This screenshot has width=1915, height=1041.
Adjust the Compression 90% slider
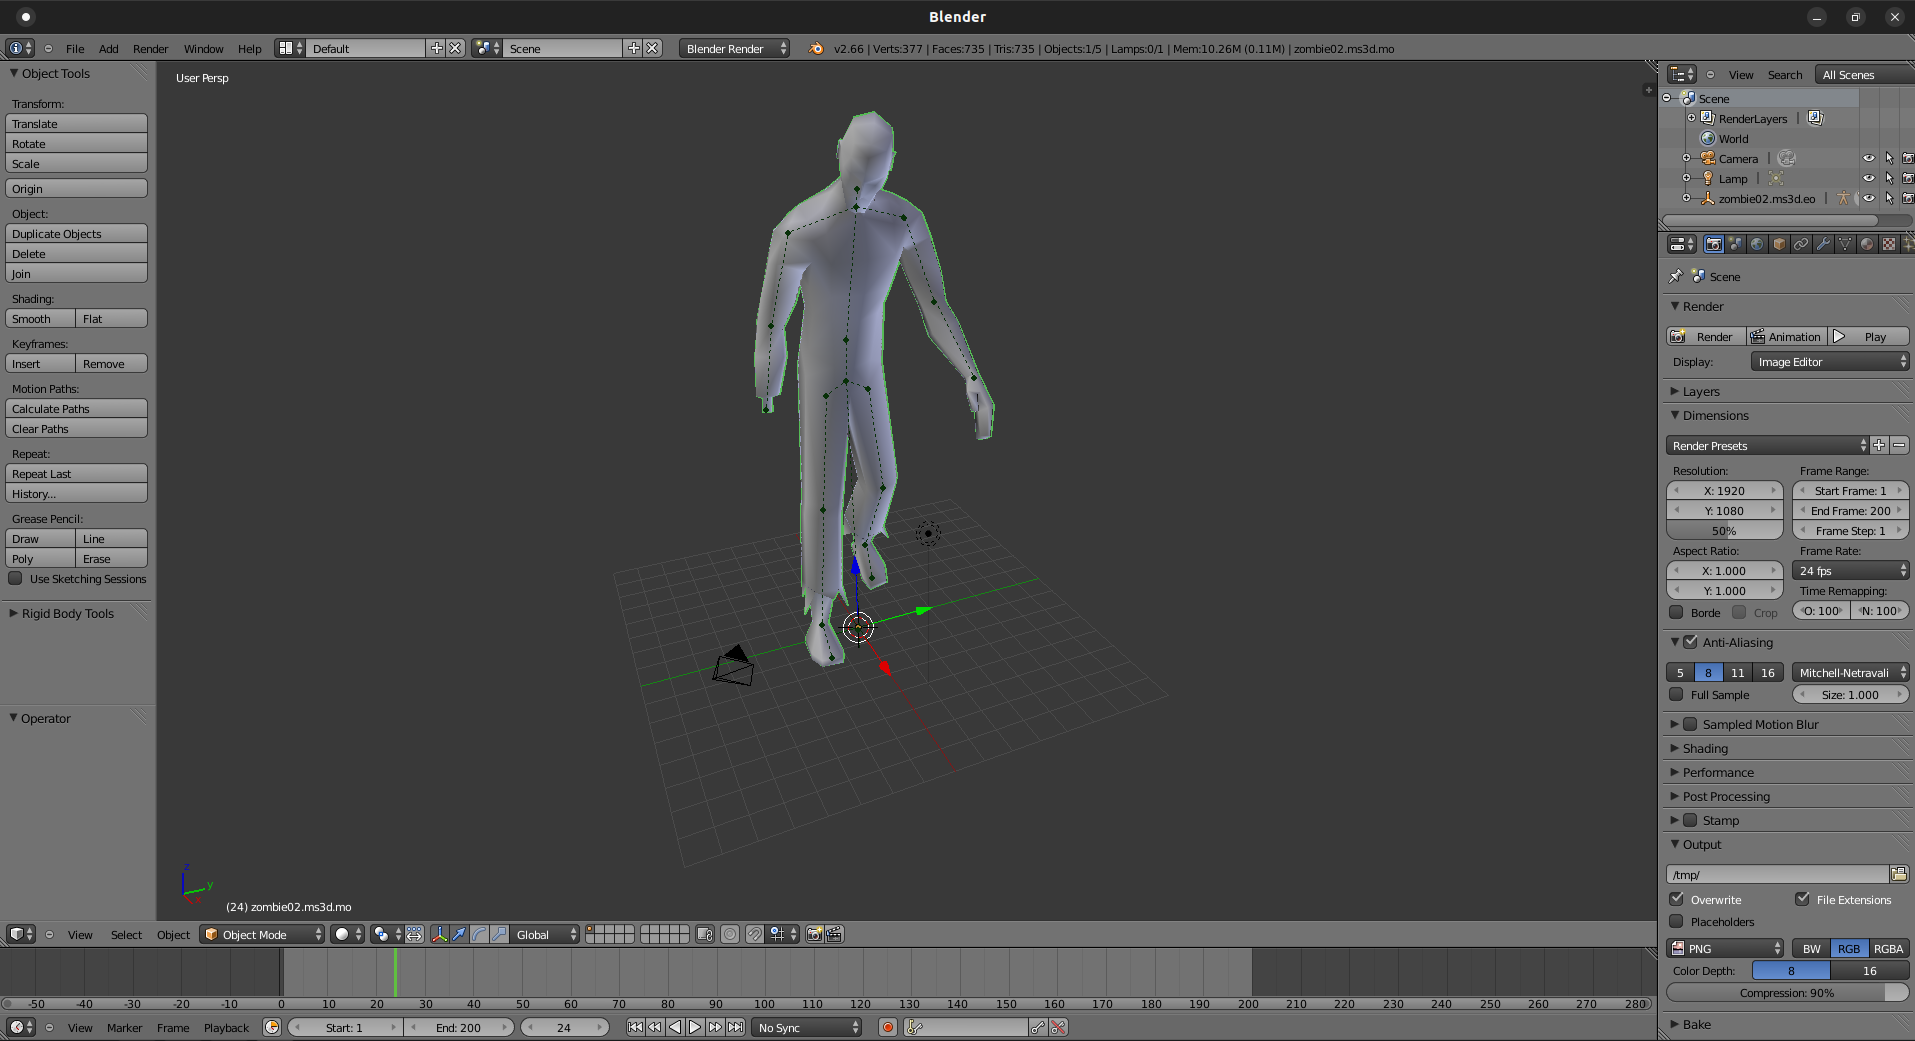click(x=1787, y=992)
